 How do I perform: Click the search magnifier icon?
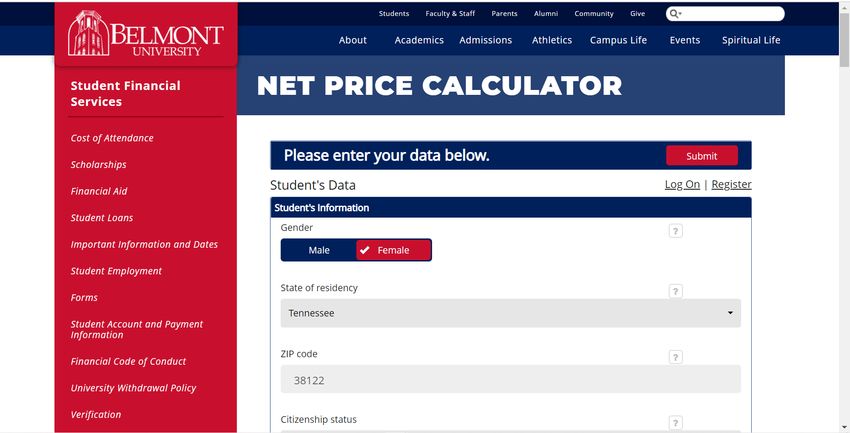[673, 14]
